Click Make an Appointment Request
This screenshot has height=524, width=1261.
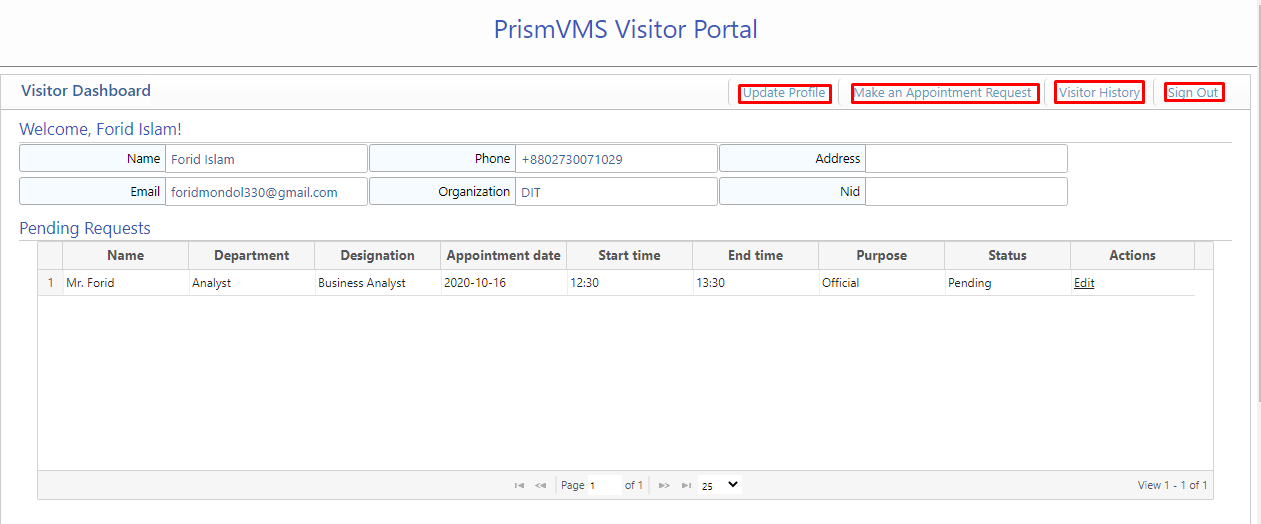tap(943, 93)
